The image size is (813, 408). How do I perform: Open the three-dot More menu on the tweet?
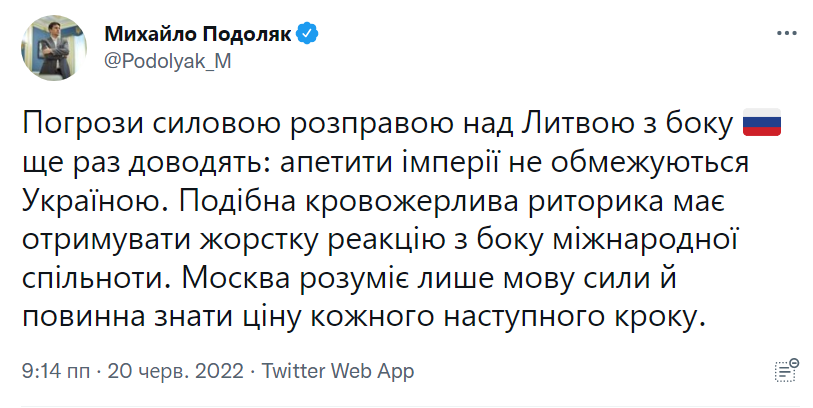tap(787, 34)
